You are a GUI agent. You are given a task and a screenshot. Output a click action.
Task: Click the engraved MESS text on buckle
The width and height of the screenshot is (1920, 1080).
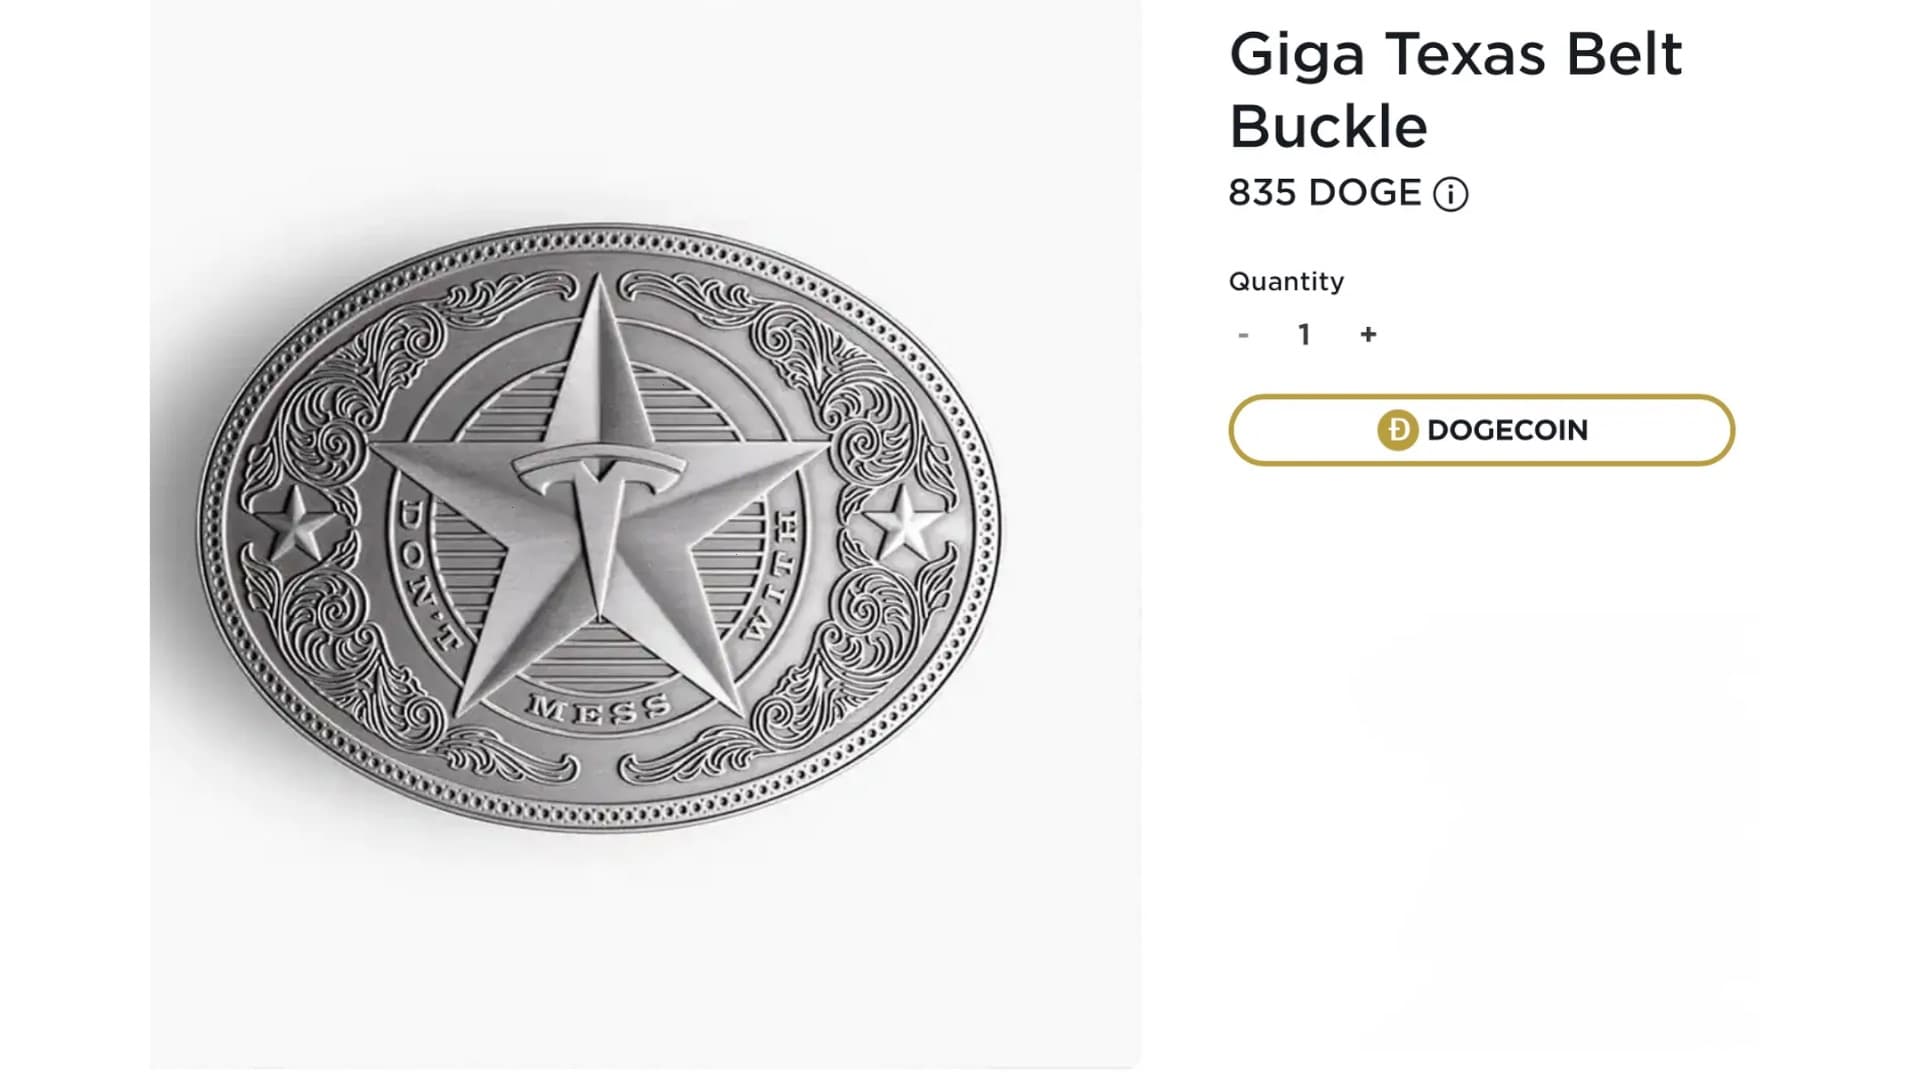coord(600,708)
